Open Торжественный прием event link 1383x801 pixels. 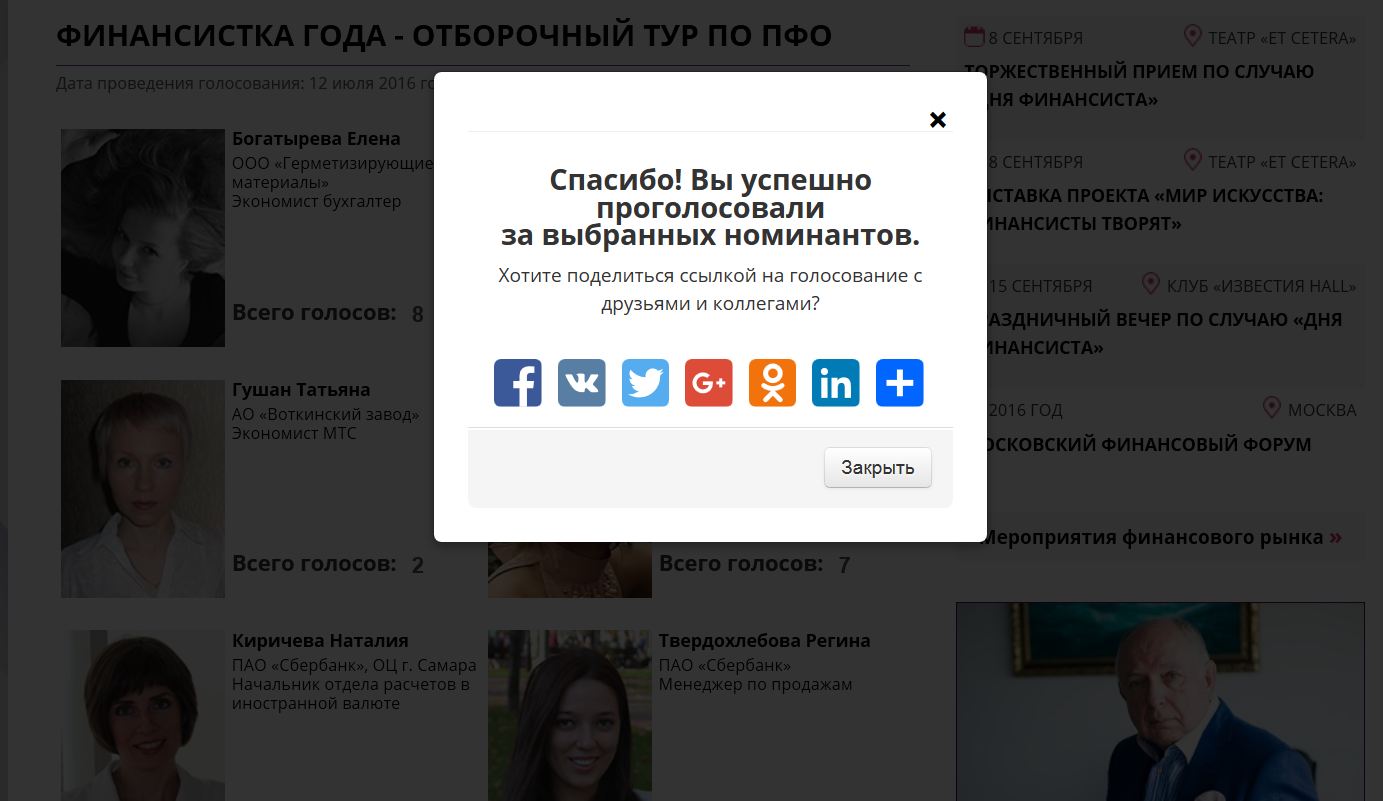[x=1139, y=86]
